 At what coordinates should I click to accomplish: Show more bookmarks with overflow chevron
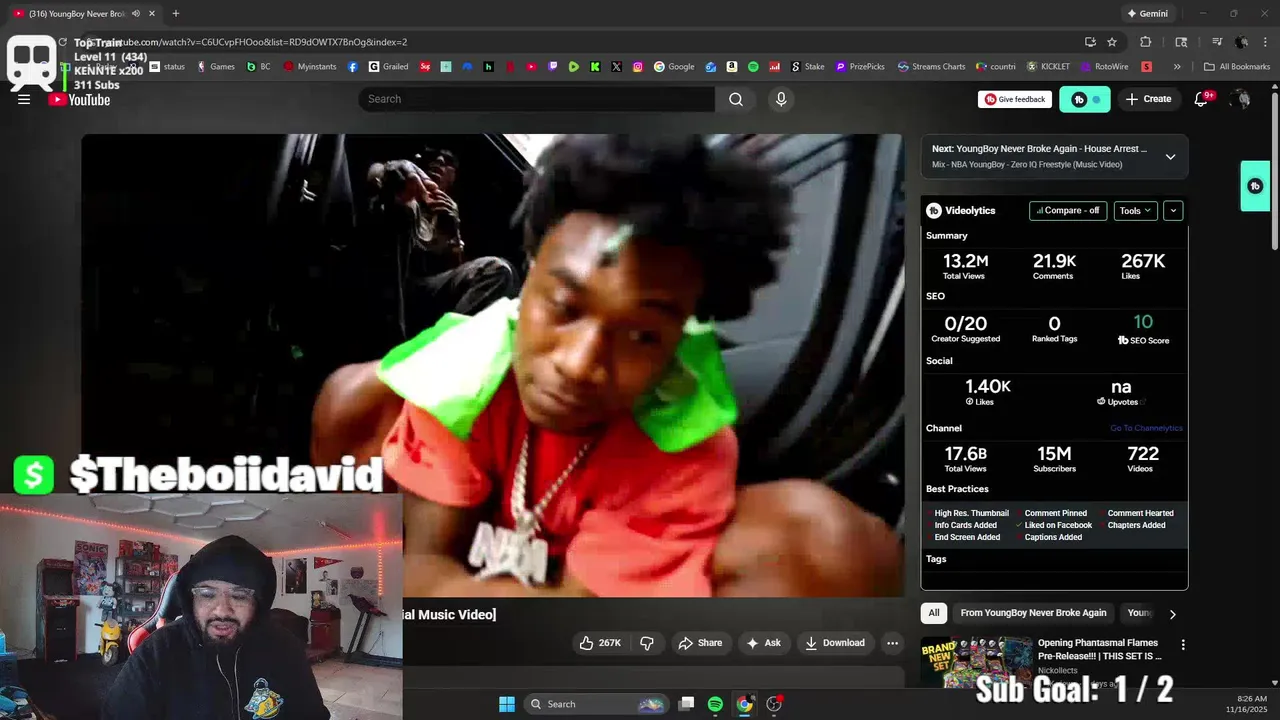click(1177, 67)
